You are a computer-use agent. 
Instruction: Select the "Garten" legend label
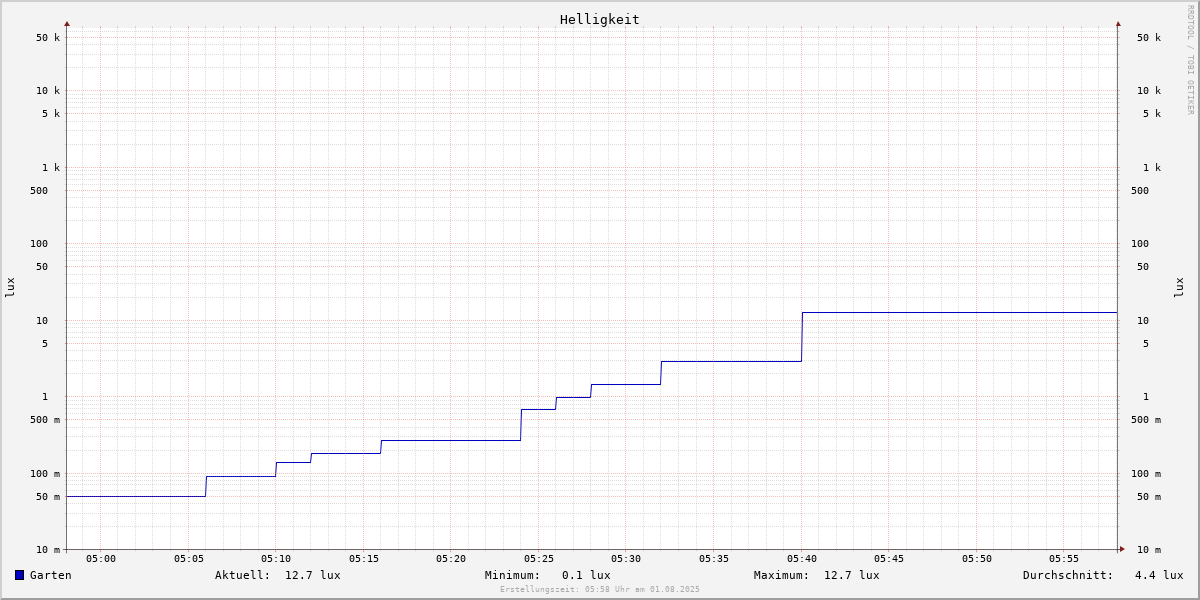pyautogui.click(x=51, y=575)
